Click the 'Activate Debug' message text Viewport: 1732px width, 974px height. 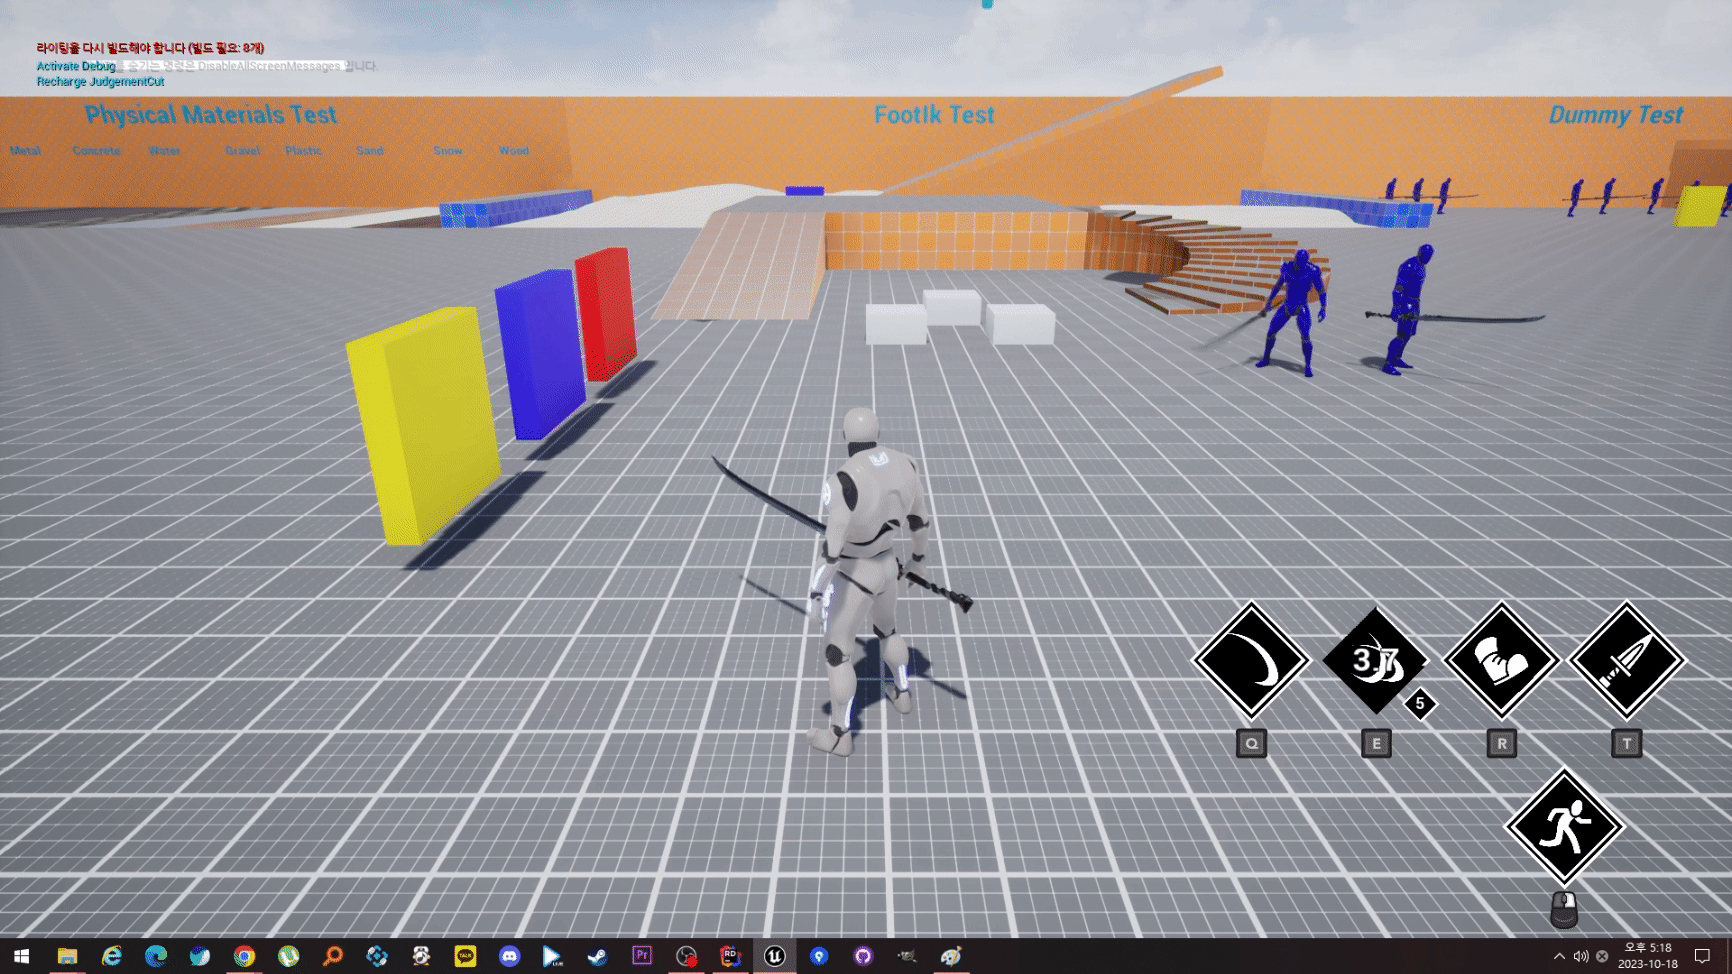pos(76,66)
